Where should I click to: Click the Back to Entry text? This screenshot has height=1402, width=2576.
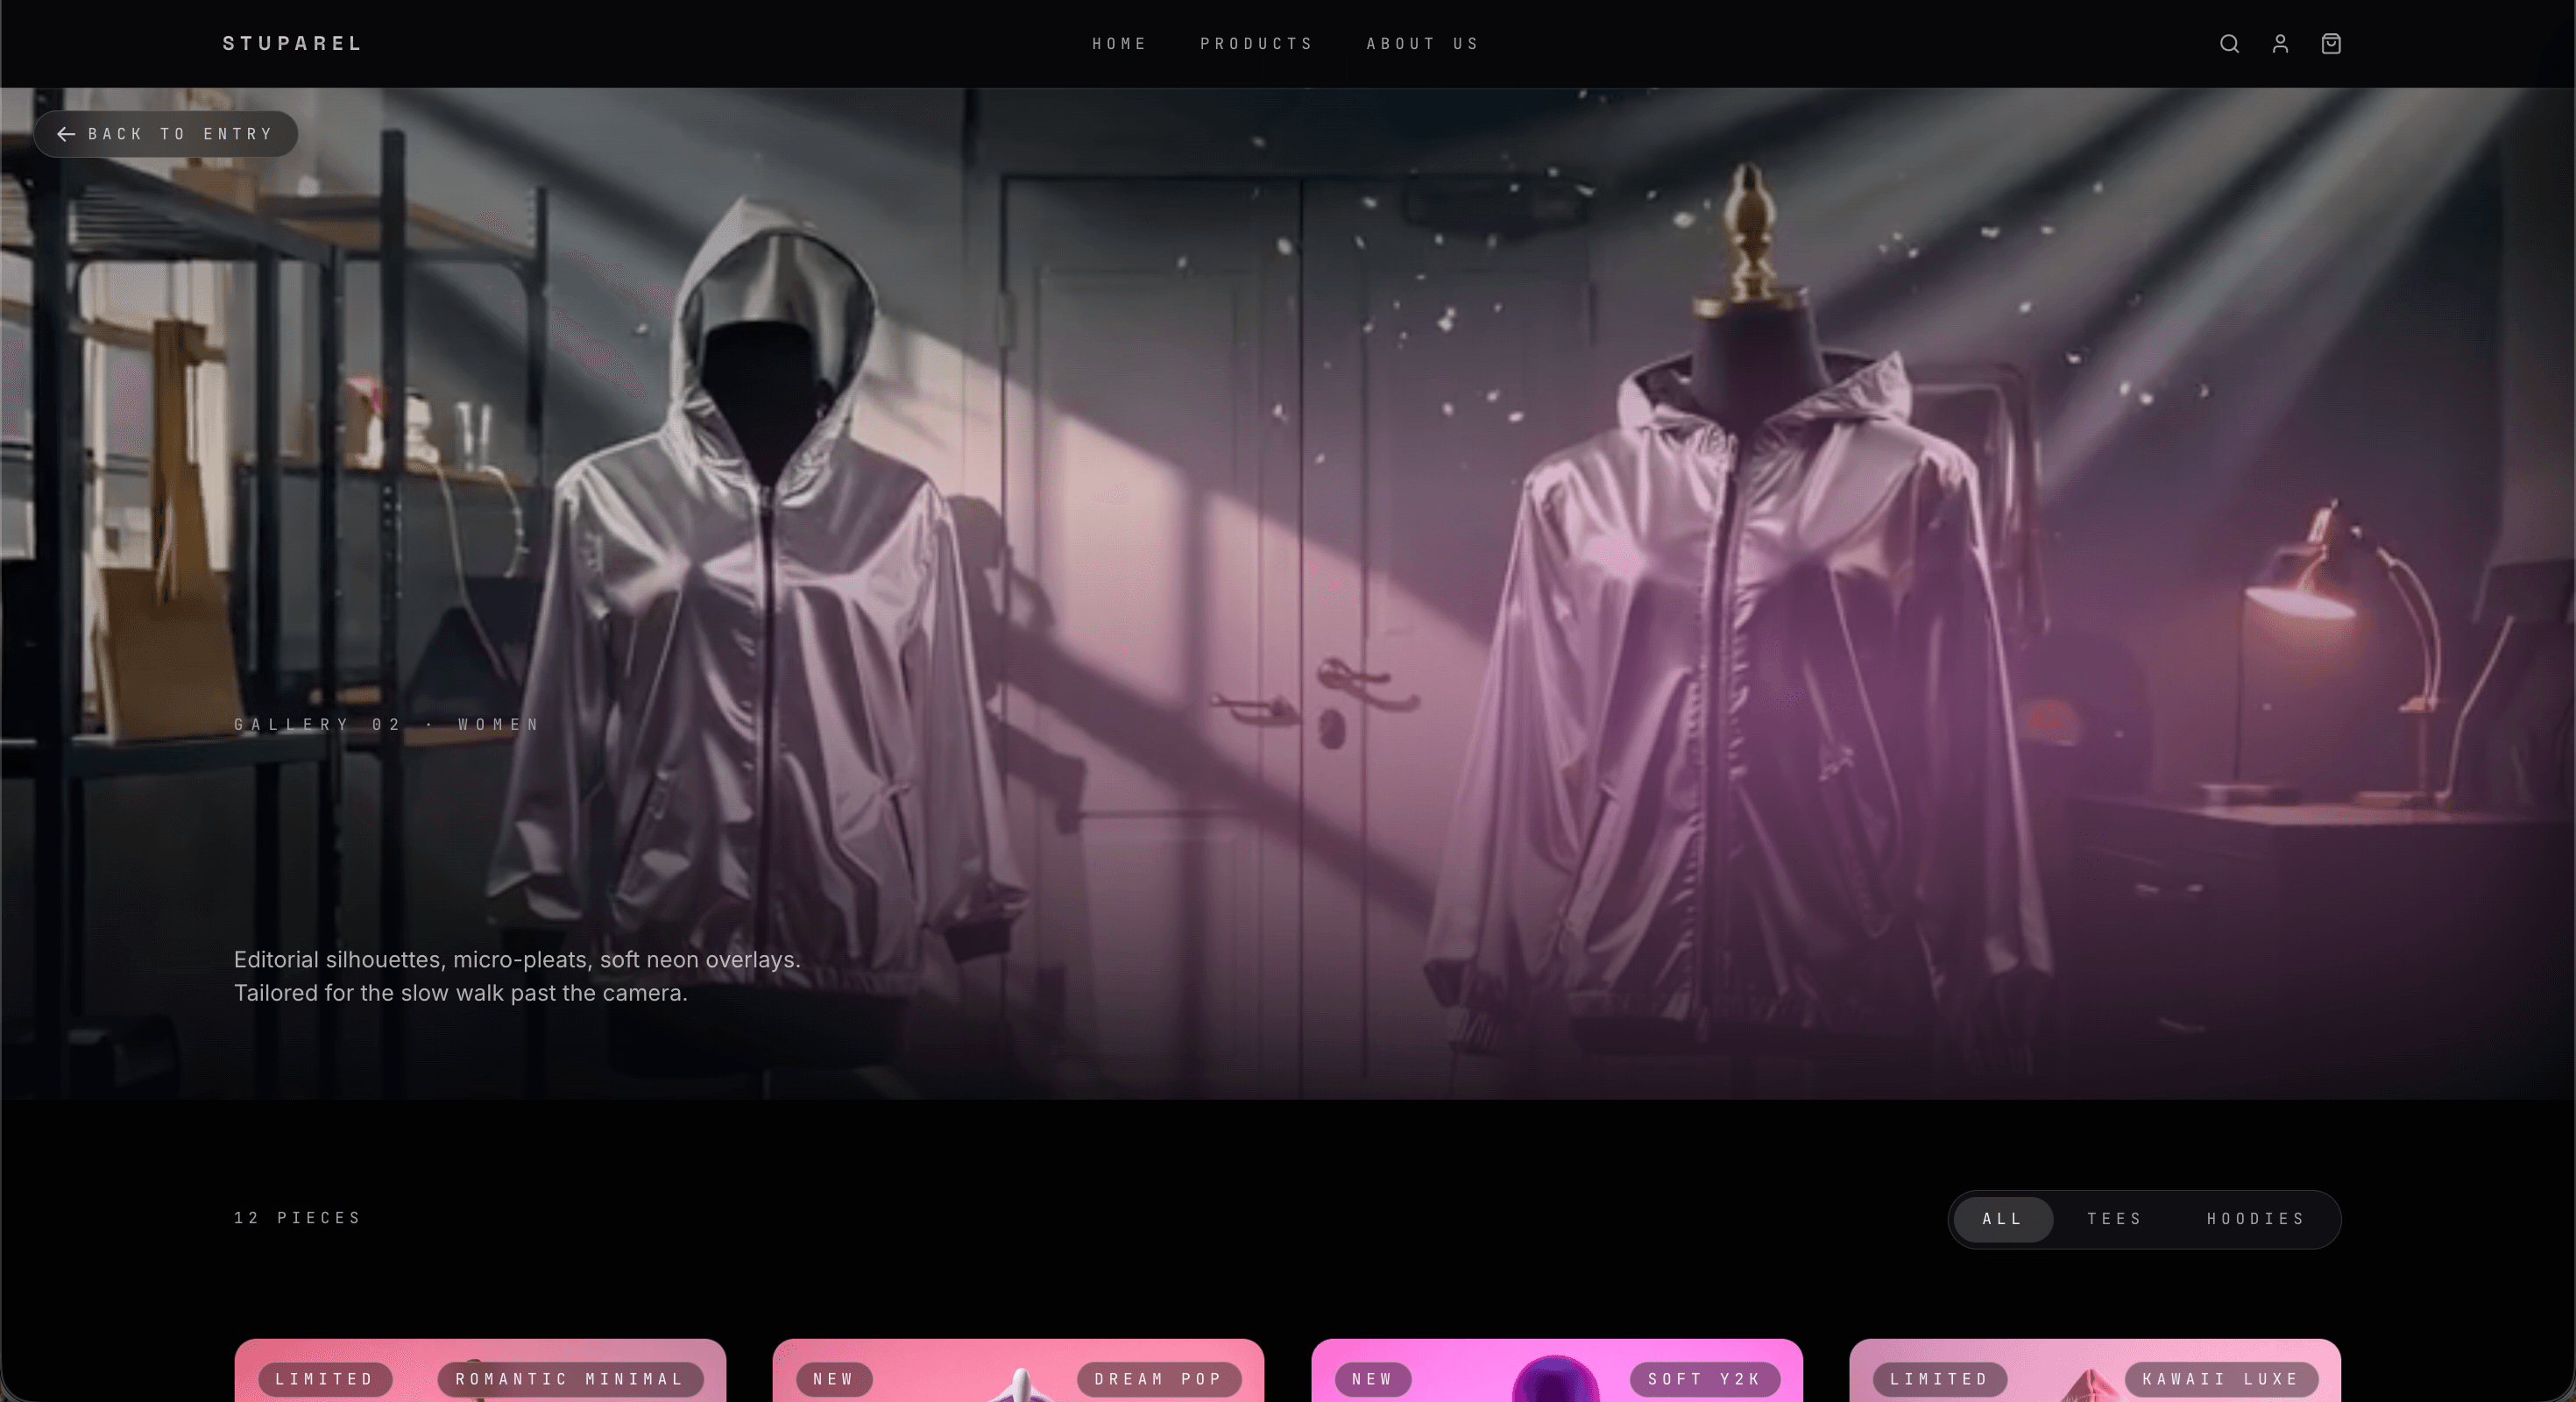coord(181,134)
